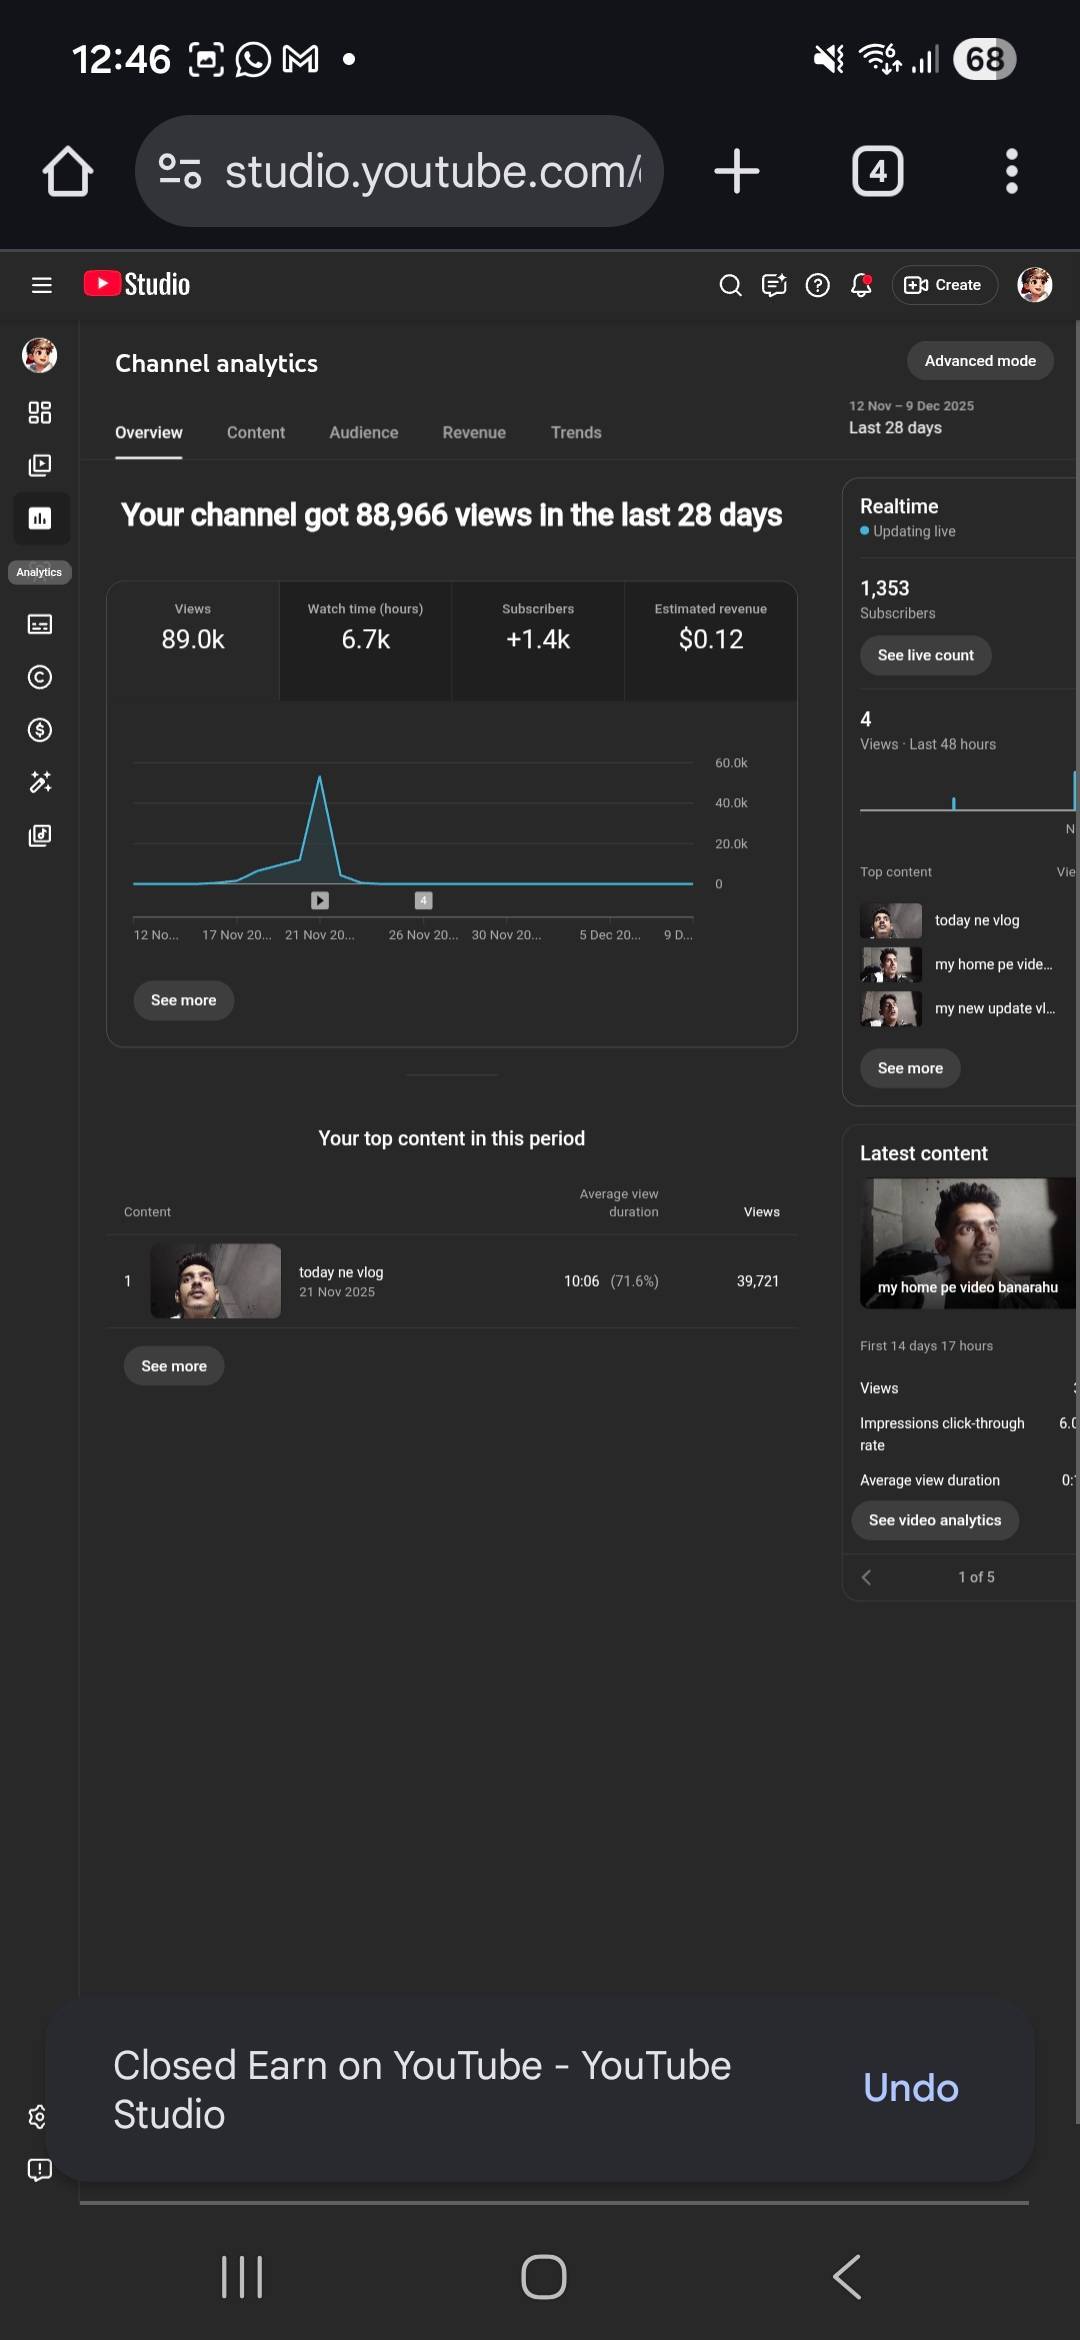Open the notifications bell icon

point(861,285)
